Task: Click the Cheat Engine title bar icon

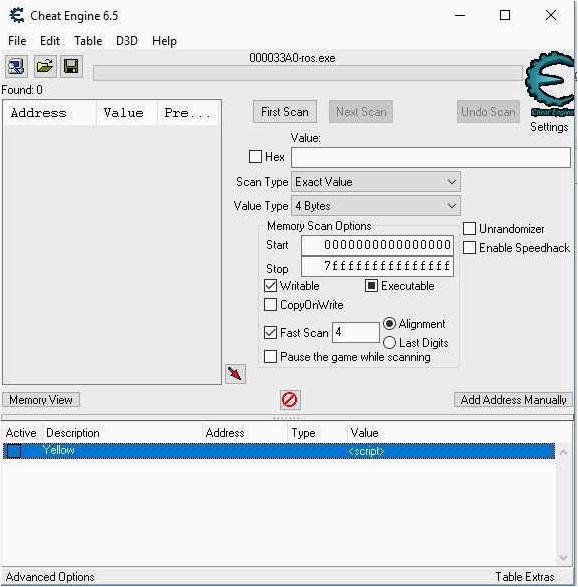Action: 17,16
